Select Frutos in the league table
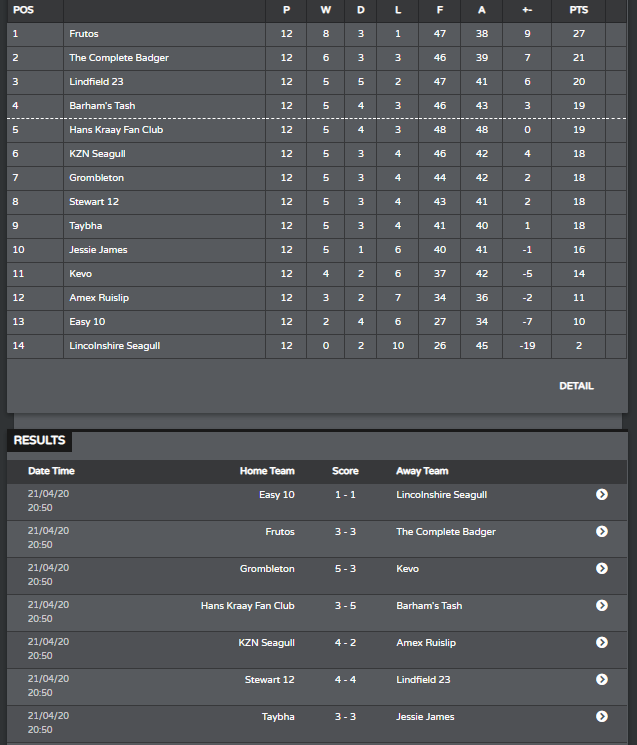This screenshot has height=745, width=637. [84, 34]
